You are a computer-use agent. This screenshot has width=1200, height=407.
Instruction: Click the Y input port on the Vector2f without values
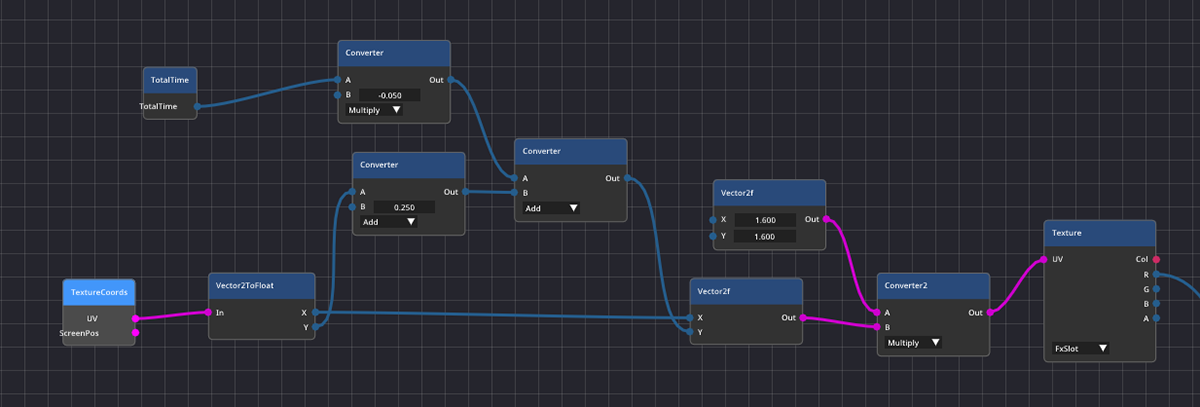[691, 332]
